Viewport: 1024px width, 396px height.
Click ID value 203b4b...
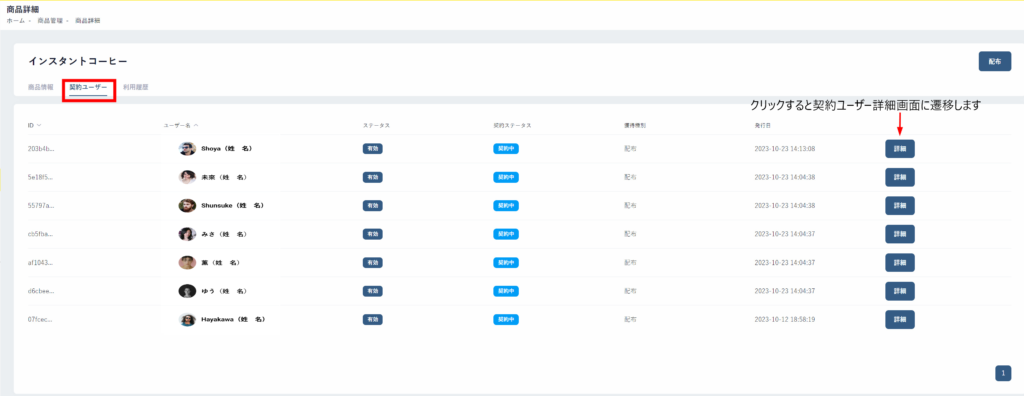click(41, 149)
